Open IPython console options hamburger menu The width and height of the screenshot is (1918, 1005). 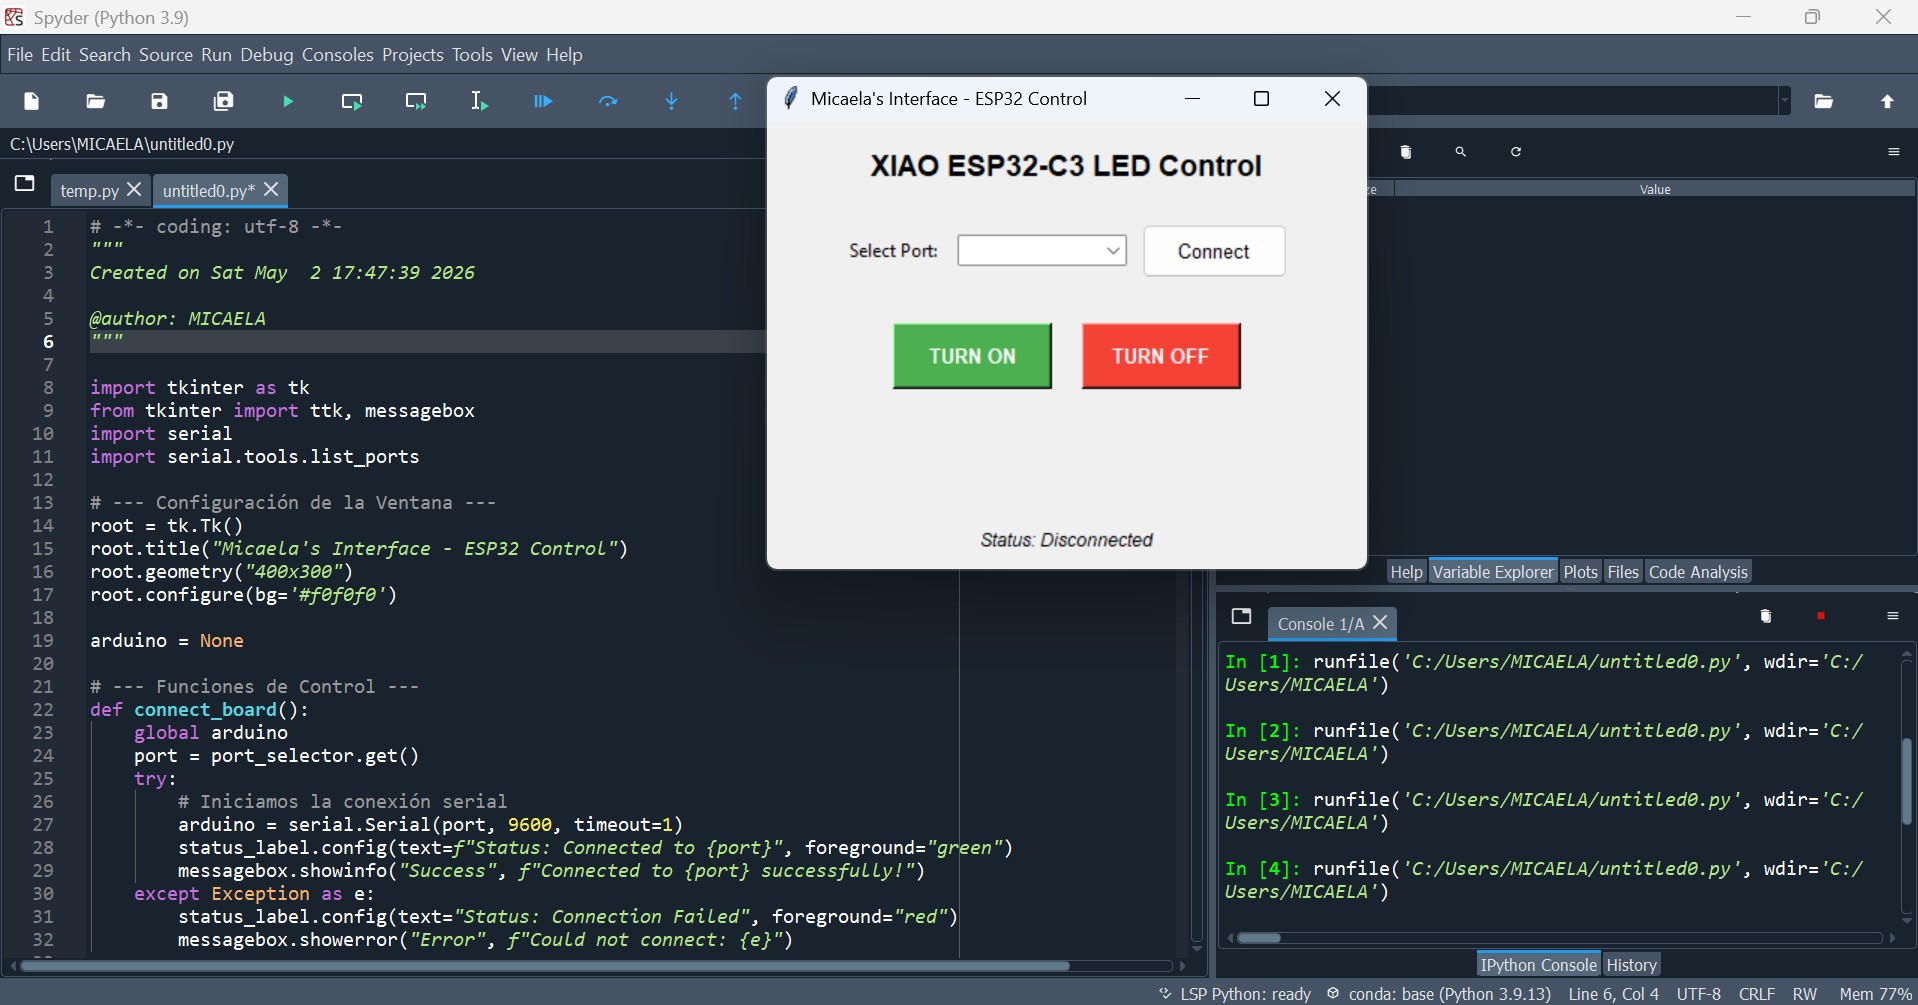(1893, 617)
